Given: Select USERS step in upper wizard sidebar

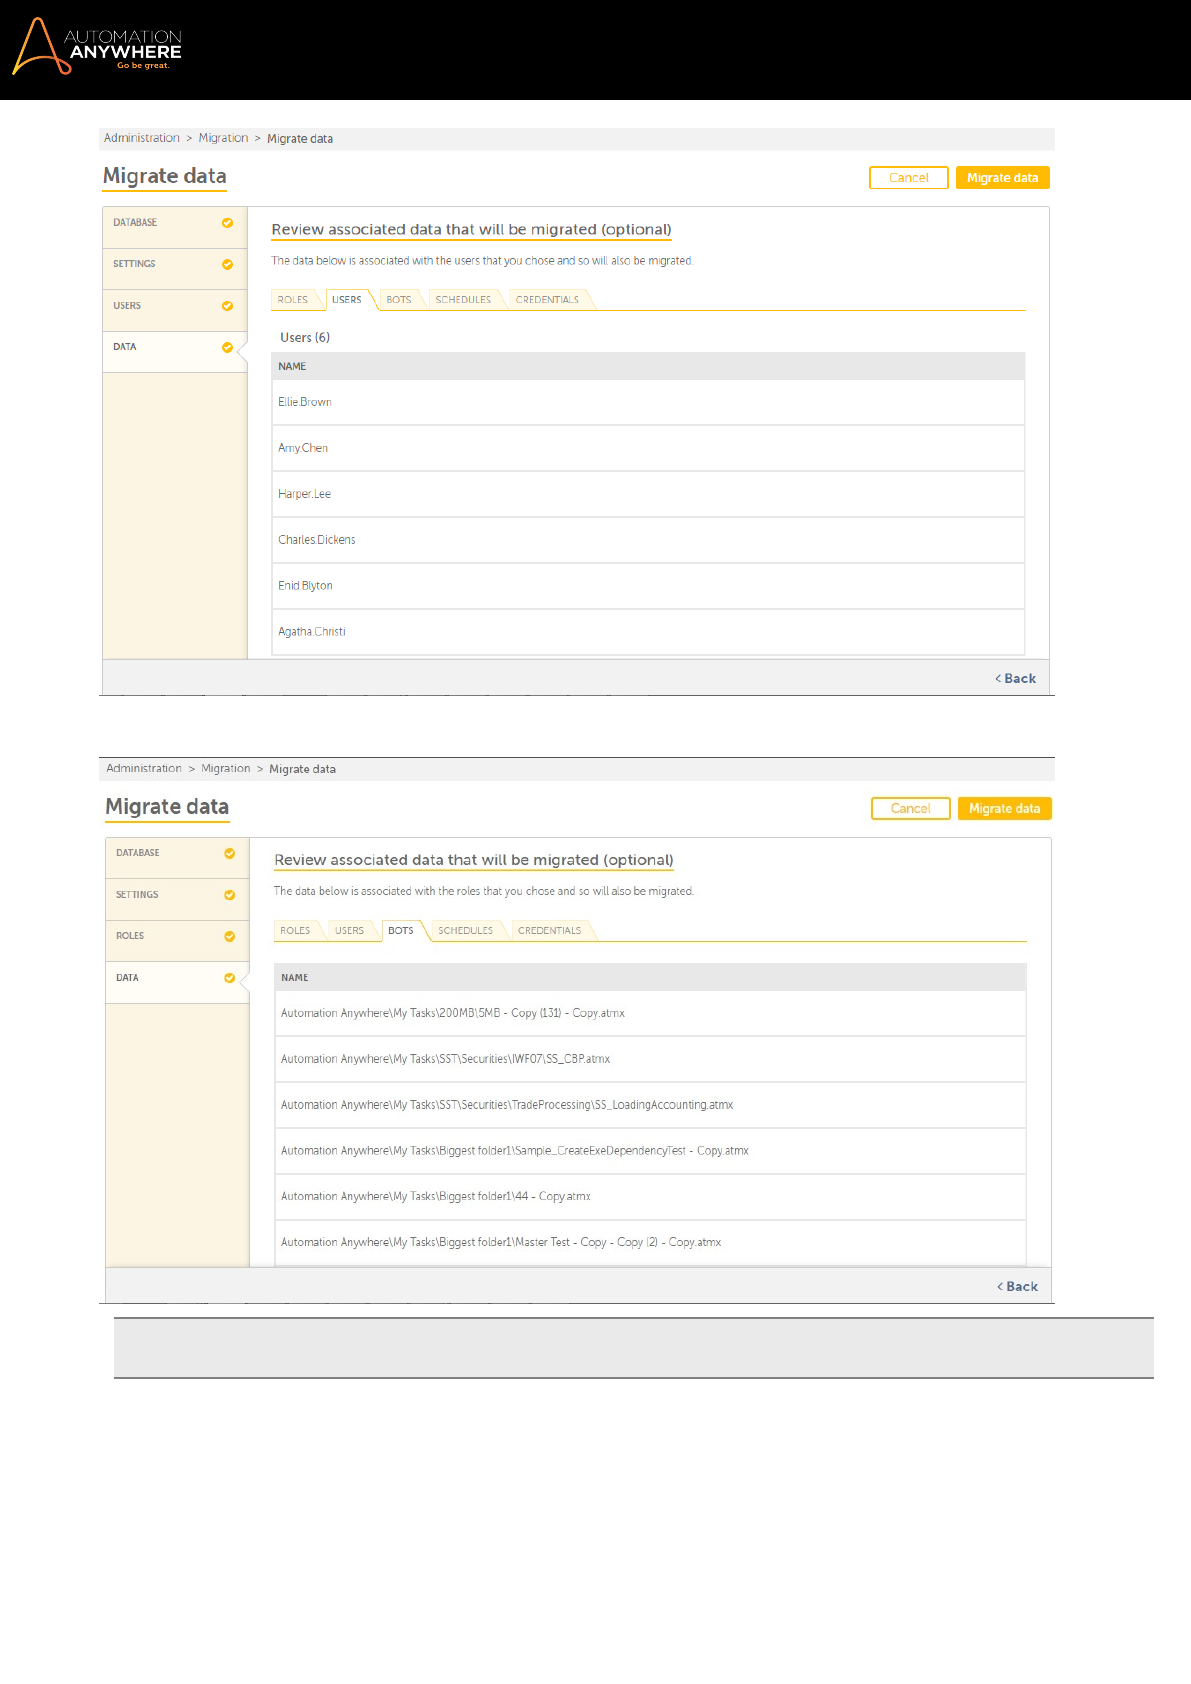Looking at the screenshot, I should pos(175,311).
